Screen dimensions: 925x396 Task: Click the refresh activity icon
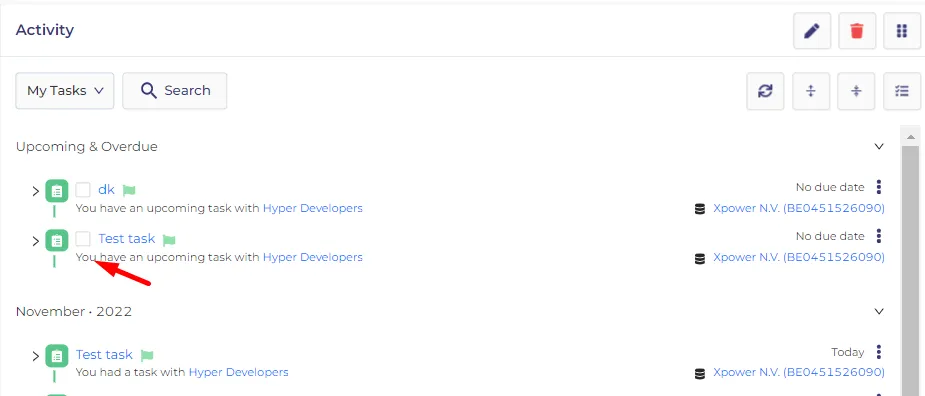pos(765,91)
